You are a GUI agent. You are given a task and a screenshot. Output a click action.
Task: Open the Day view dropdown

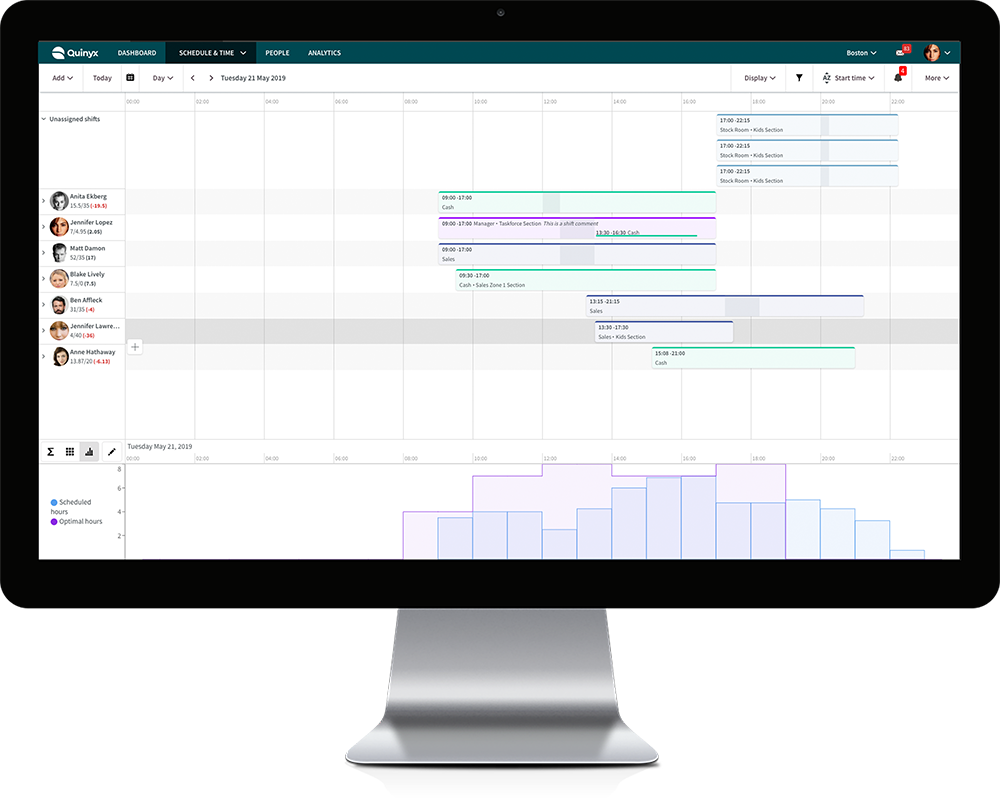pyautogui.click(x=162, y=77)
